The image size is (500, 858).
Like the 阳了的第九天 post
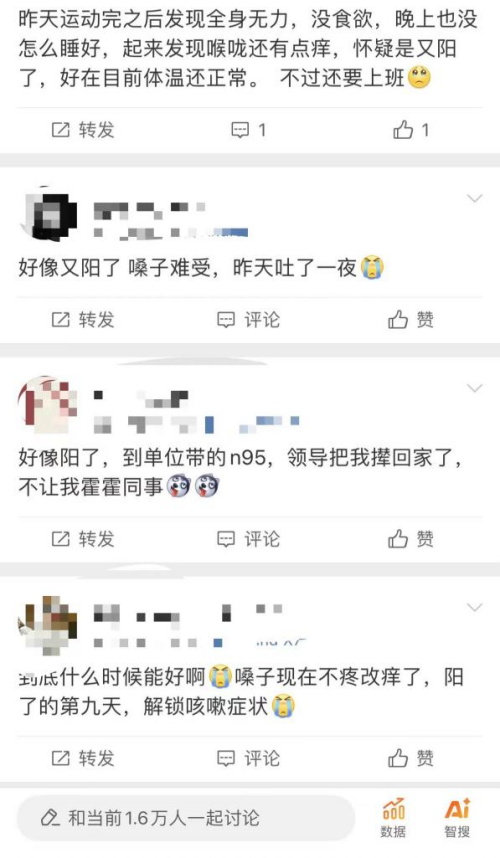point(411,758)
